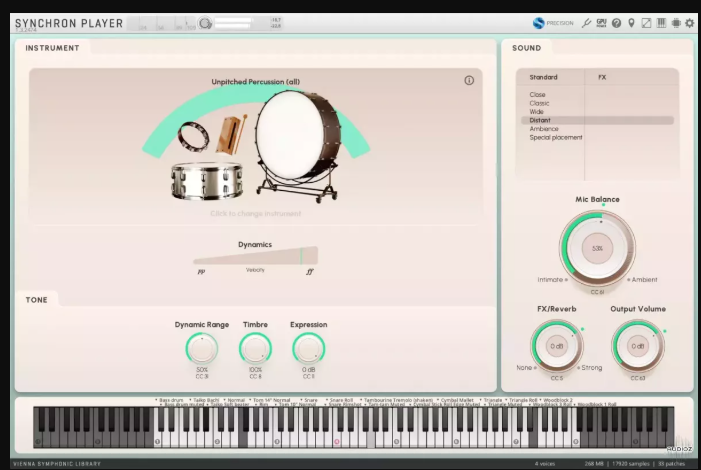Click the 0 dB value under Expression
The image size is (701, 470).
(308, 370)
